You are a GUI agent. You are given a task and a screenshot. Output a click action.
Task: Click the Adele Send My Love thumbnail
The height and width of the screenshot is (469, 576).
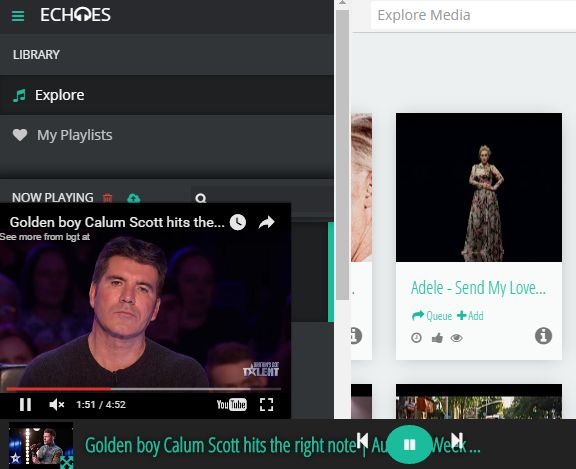pos(479,187)
